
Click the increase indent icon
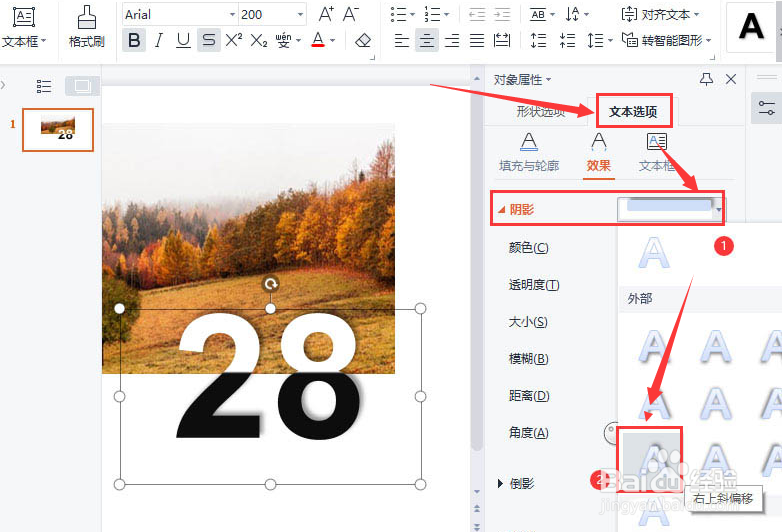[502, 15]
